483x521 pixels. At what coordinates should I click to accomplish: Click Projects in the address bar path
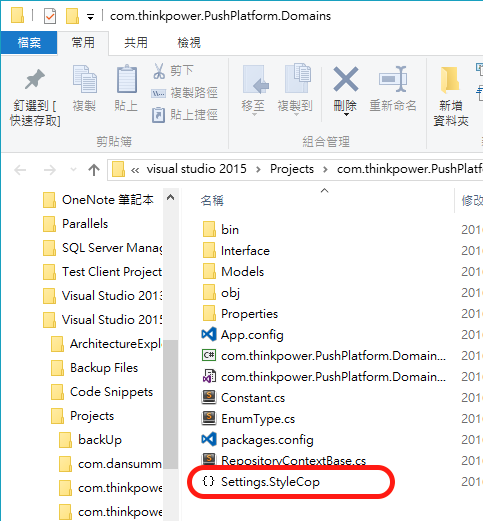pos(292,169)
